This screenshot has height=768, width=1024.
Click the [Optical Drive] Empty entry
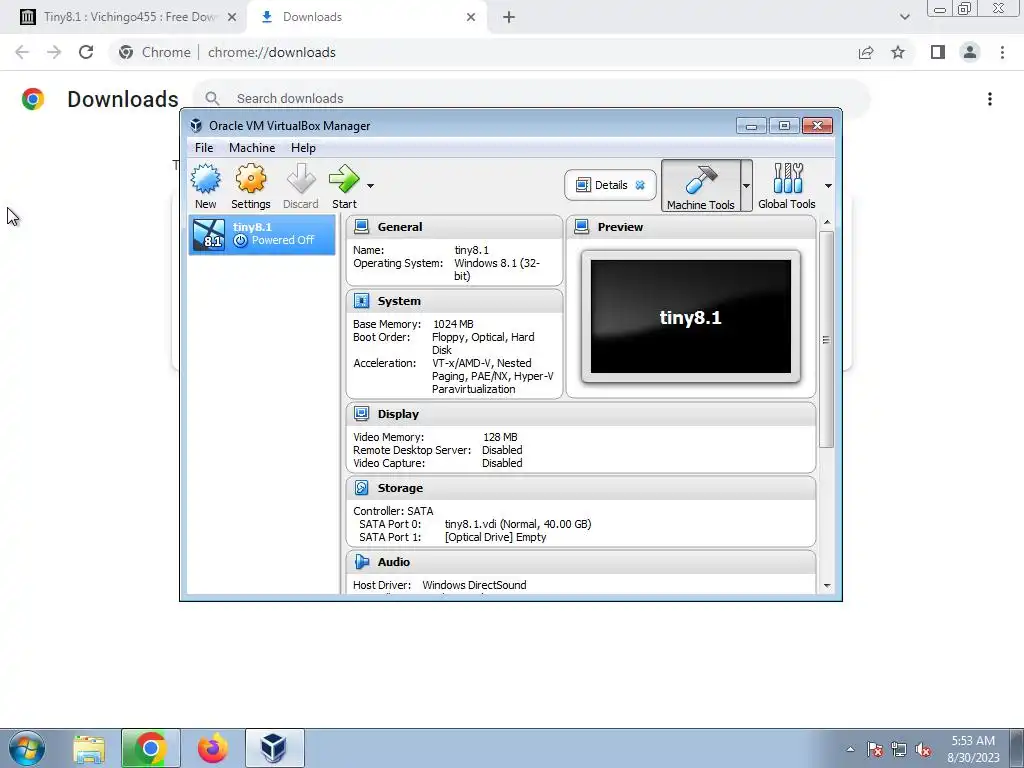tap(496, 537)
